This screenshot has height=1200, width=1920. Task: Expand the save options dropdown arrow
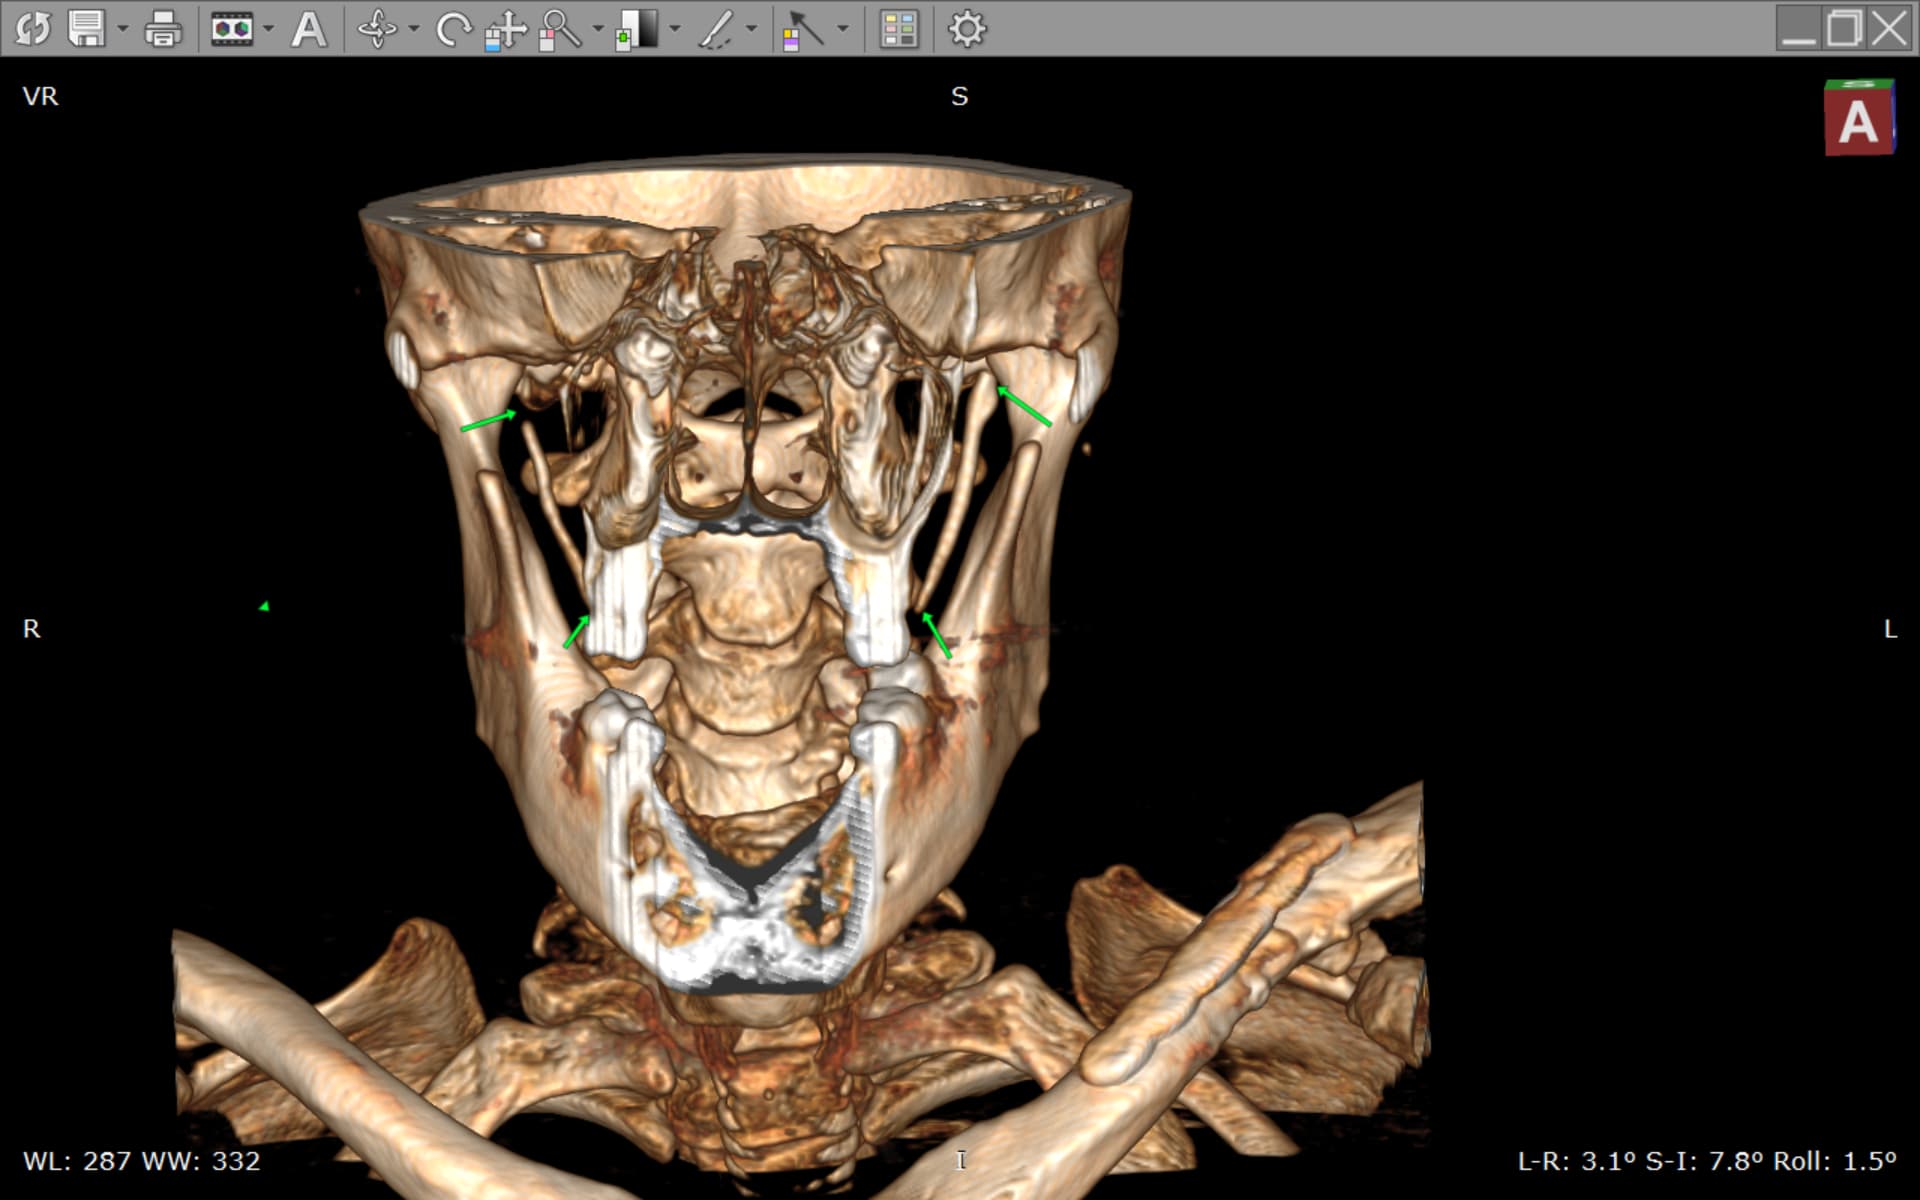[123, 29]
